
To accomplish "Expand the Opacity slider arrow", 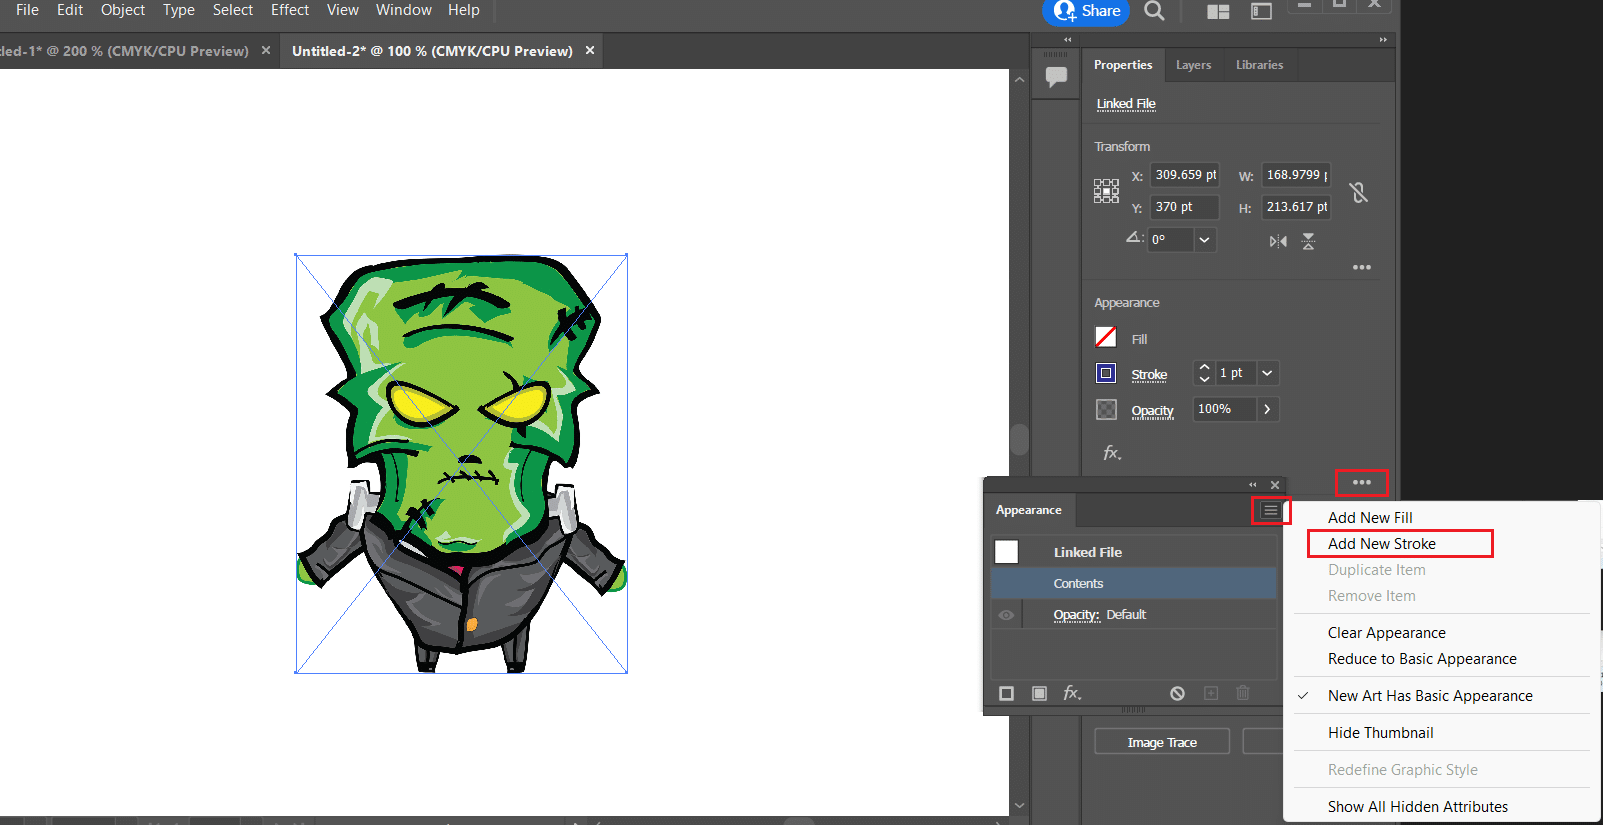I will [x=1267, y=409].
